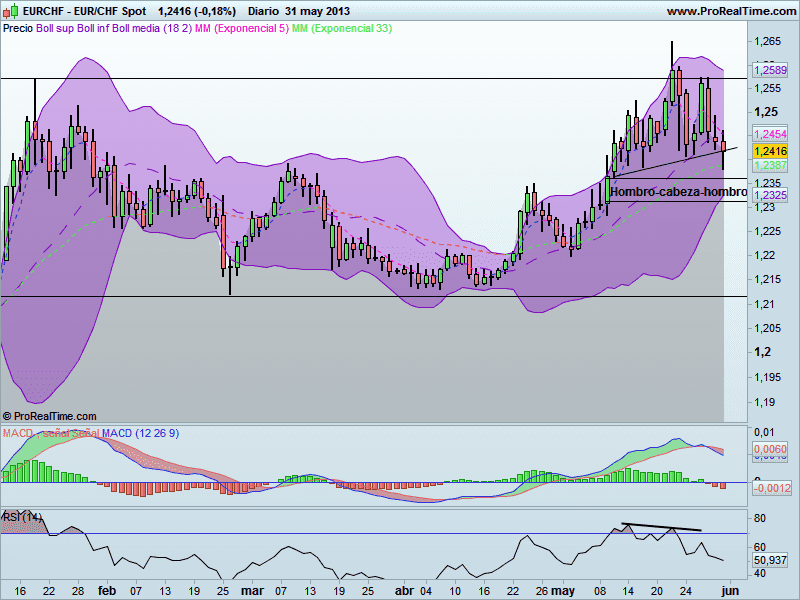Click the candlestick chart icon
The image size is (800, 600).
click(13, 10)
